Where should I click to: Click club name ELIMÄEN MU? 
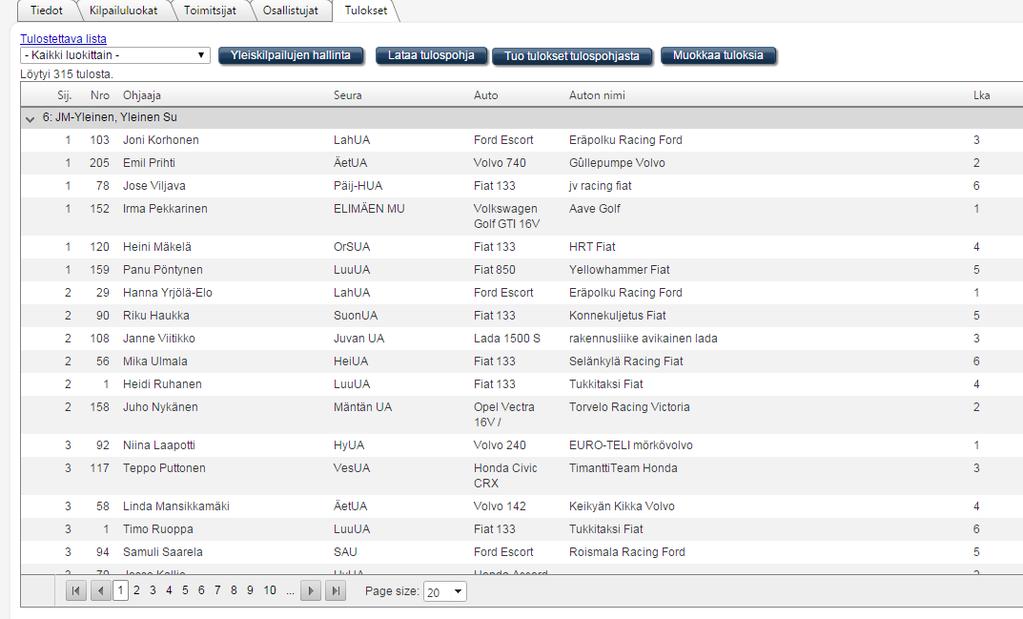(x=369, y=208)
